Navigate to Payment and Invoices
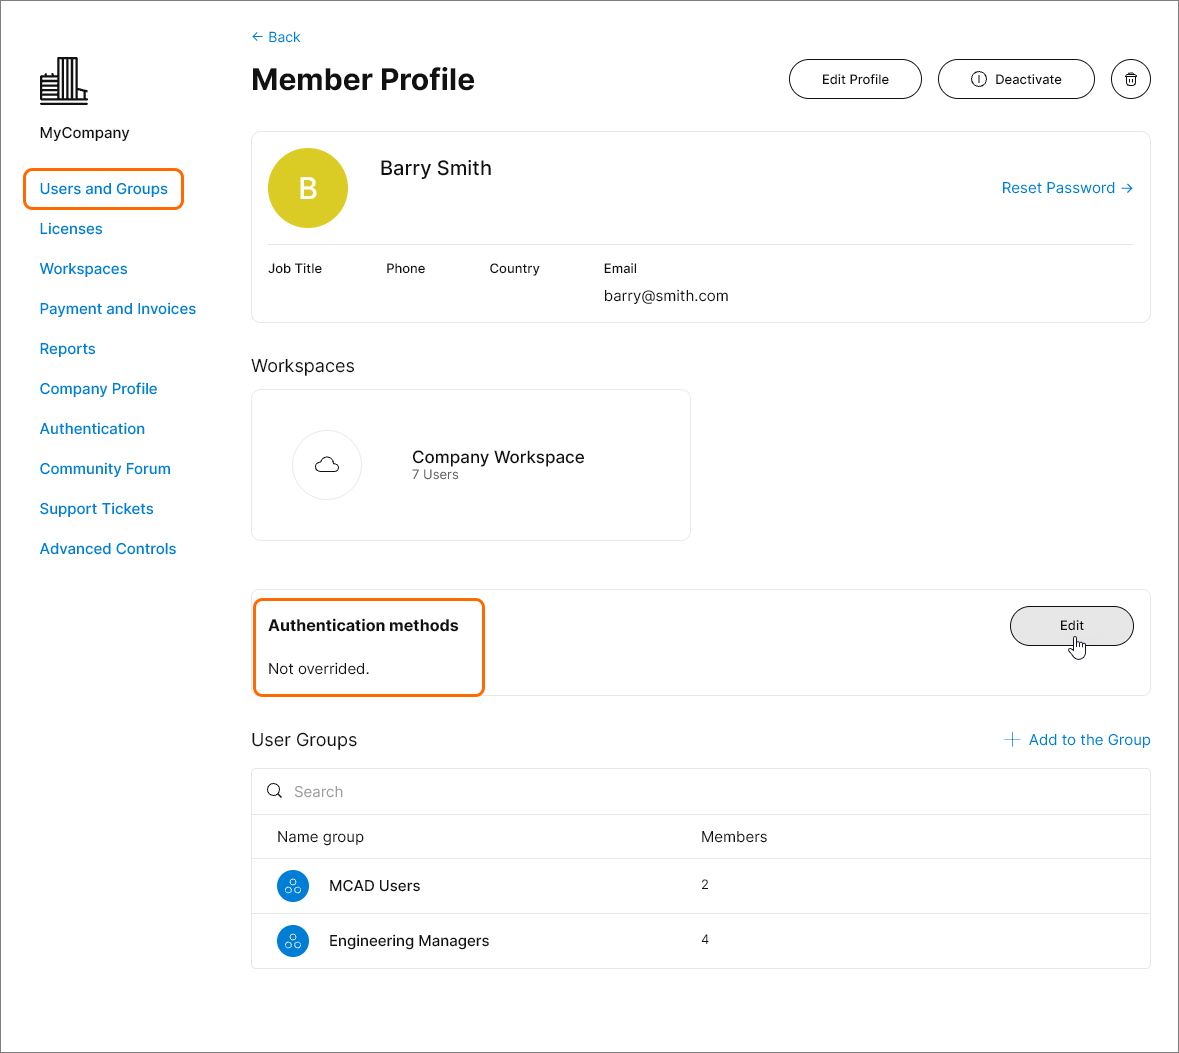 pos(118,309)
